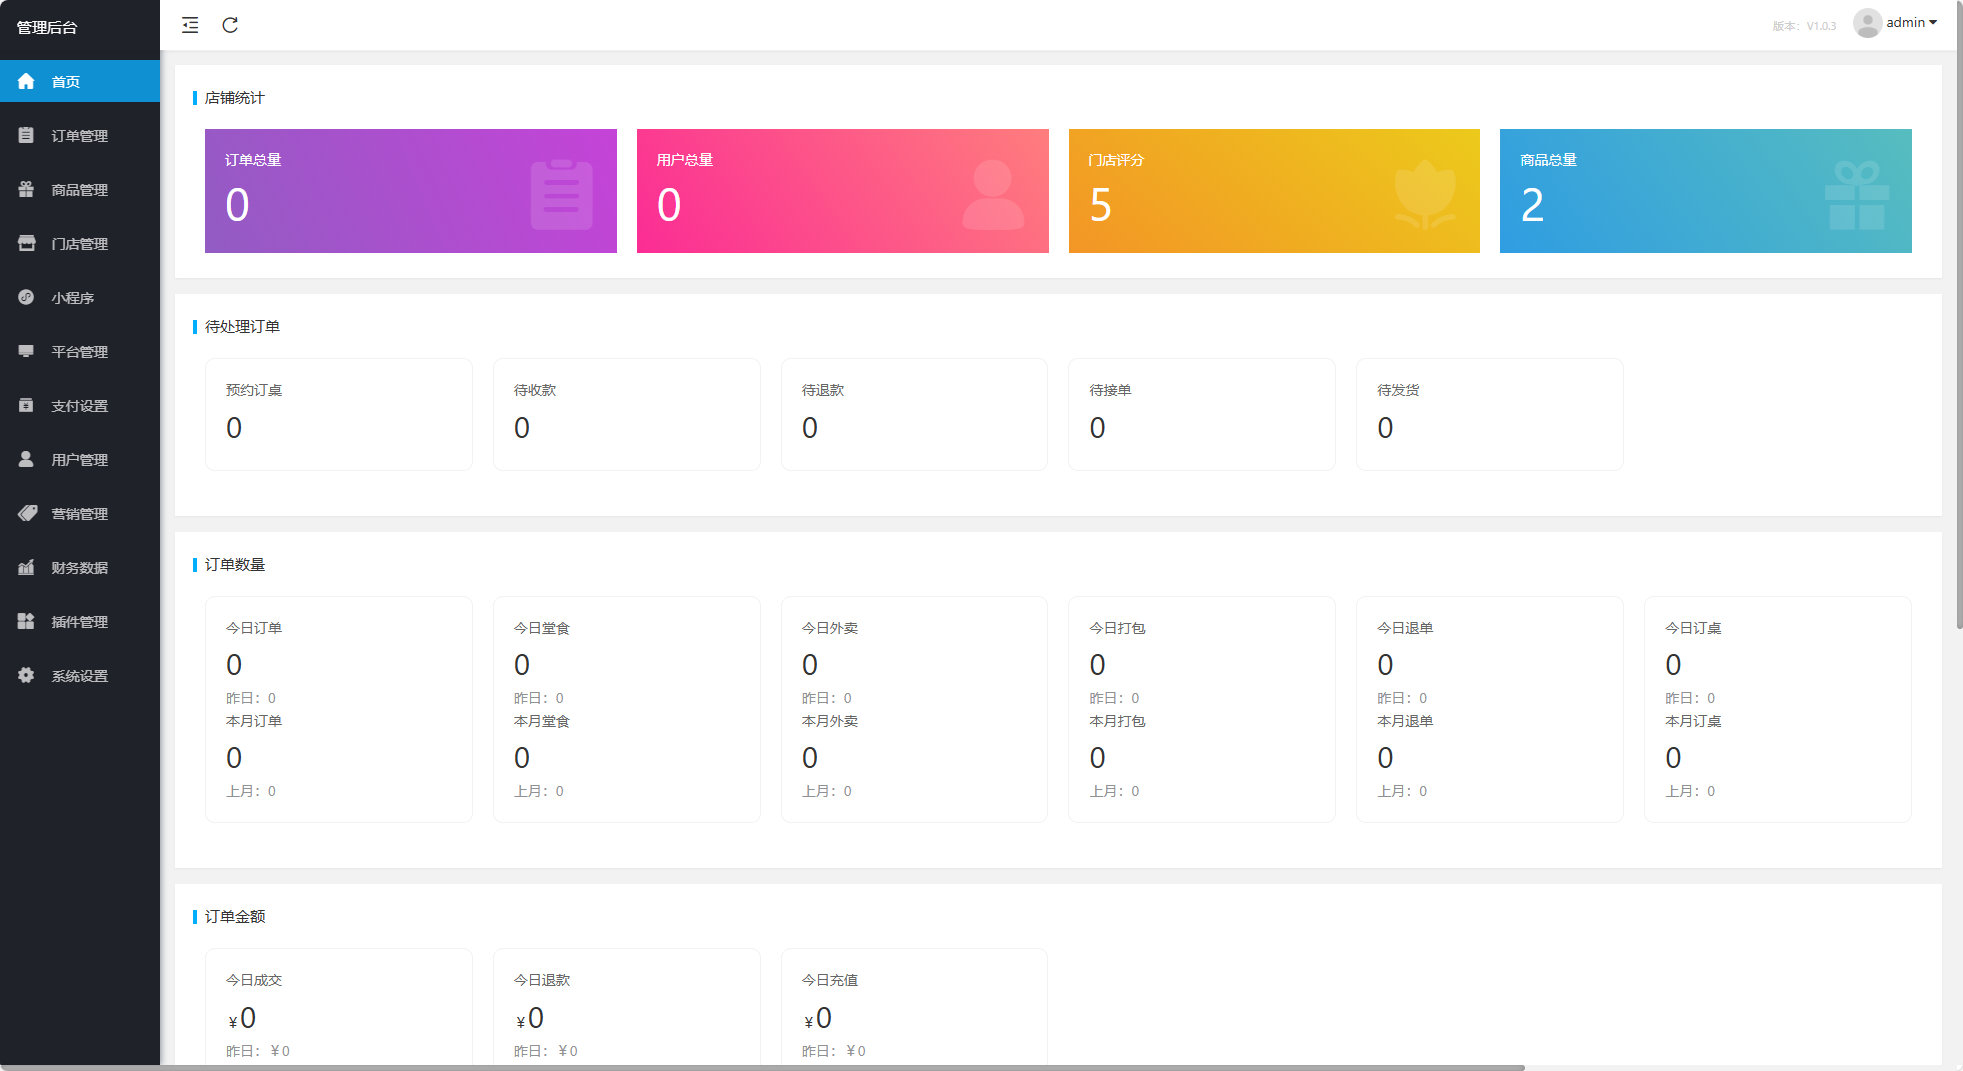The image size is (1963, 1071).
Task: Open 营销管理 in sidebar
Action: 79,514
